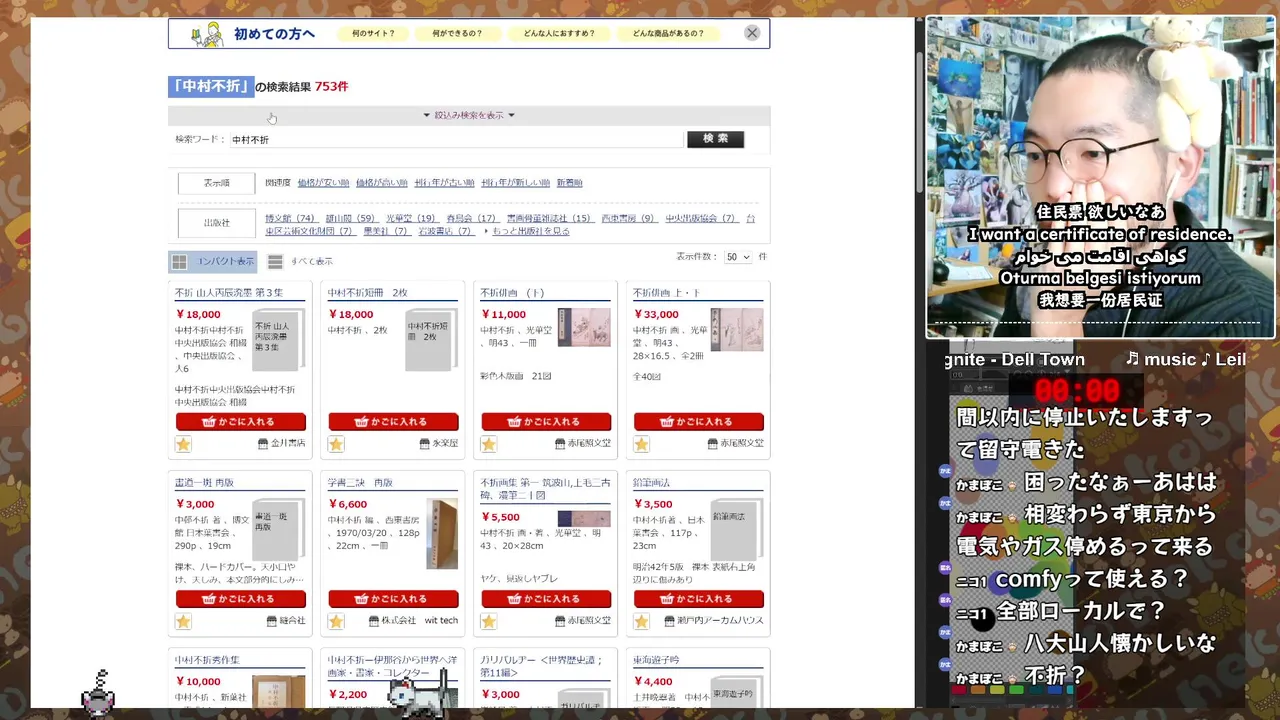Open the 株式会社 wit tech store link
This screenshot has height=720, width=1280.
point(413,621)
